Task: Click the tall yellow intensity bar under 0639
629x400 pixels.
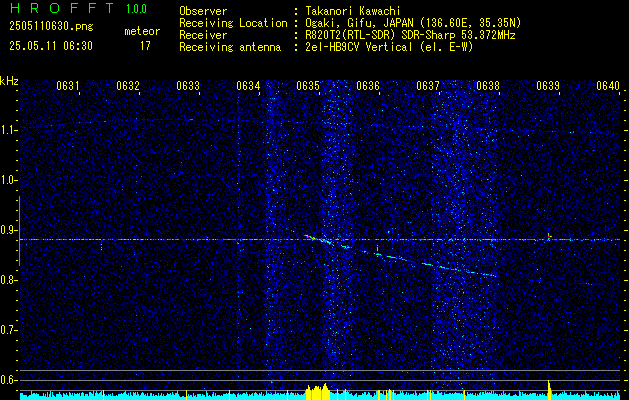Action: point(549,390)
